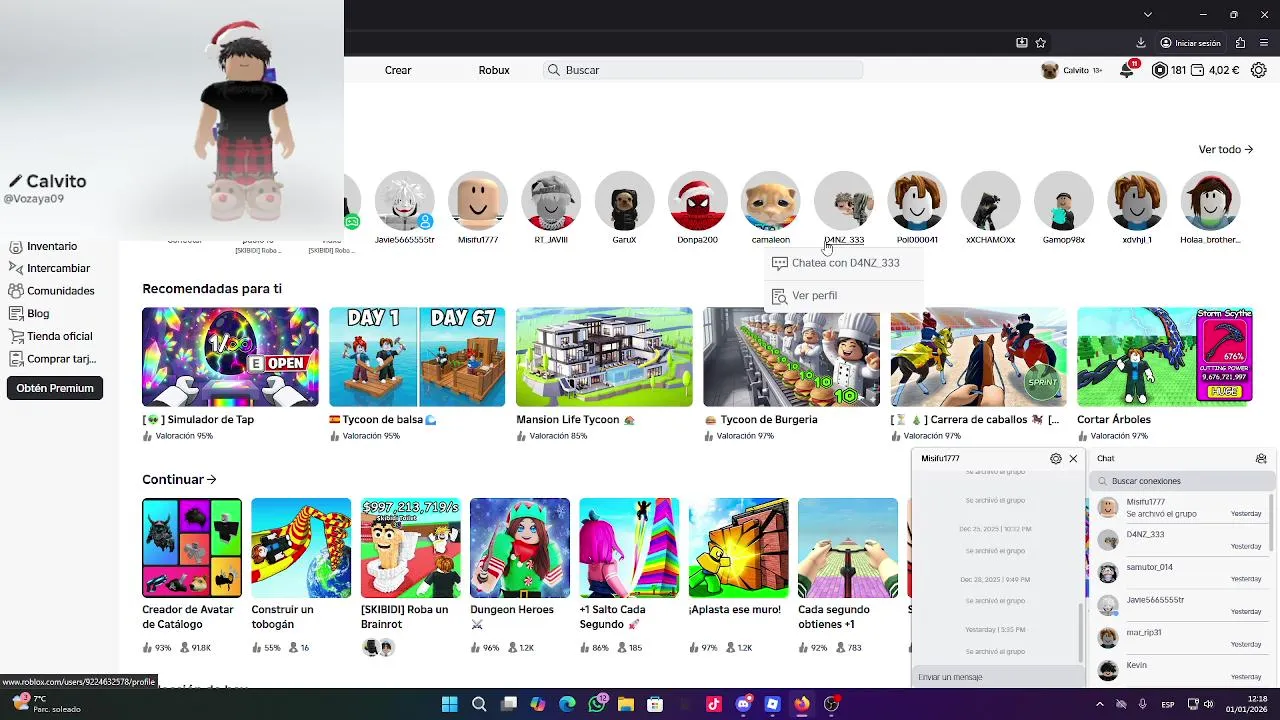1280x720 pixels.
Task: Click the Chat list scrollbar
Action: point(1272,522)
